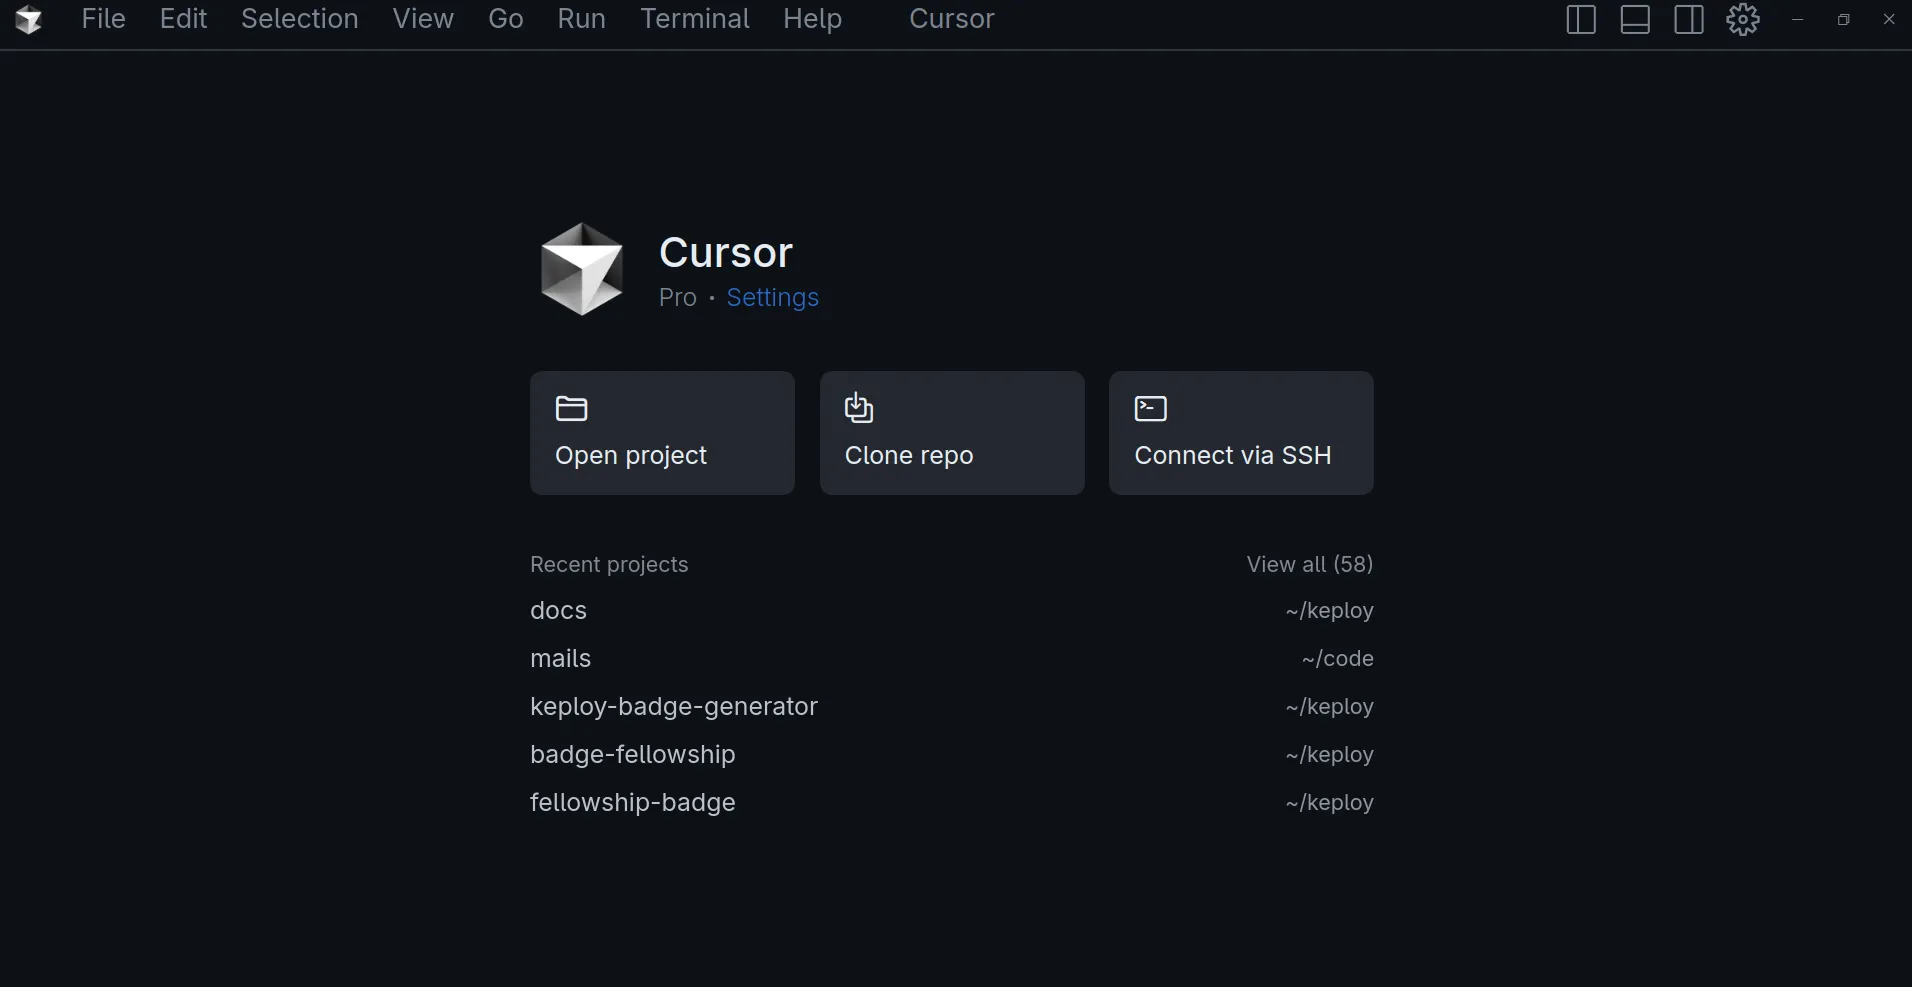Open the View menu
This screenshot has height=987, width=1912.
point(423,19)
